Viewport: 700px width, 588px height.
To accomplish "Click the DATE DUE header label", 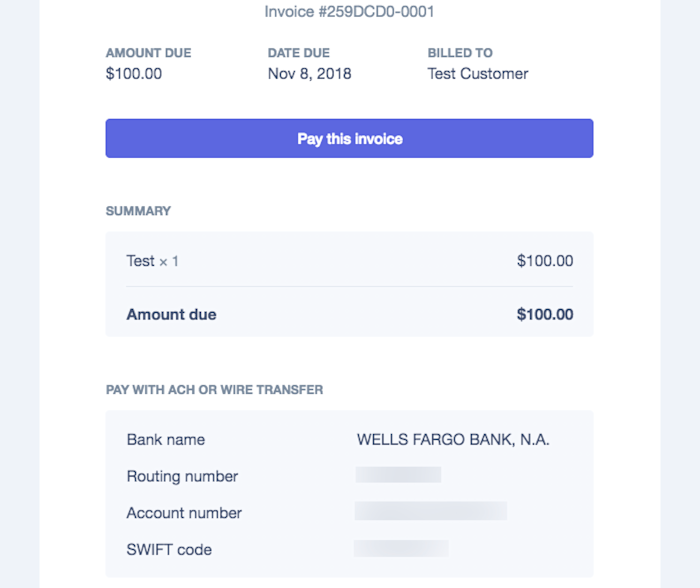I will (x=297, y=53).
